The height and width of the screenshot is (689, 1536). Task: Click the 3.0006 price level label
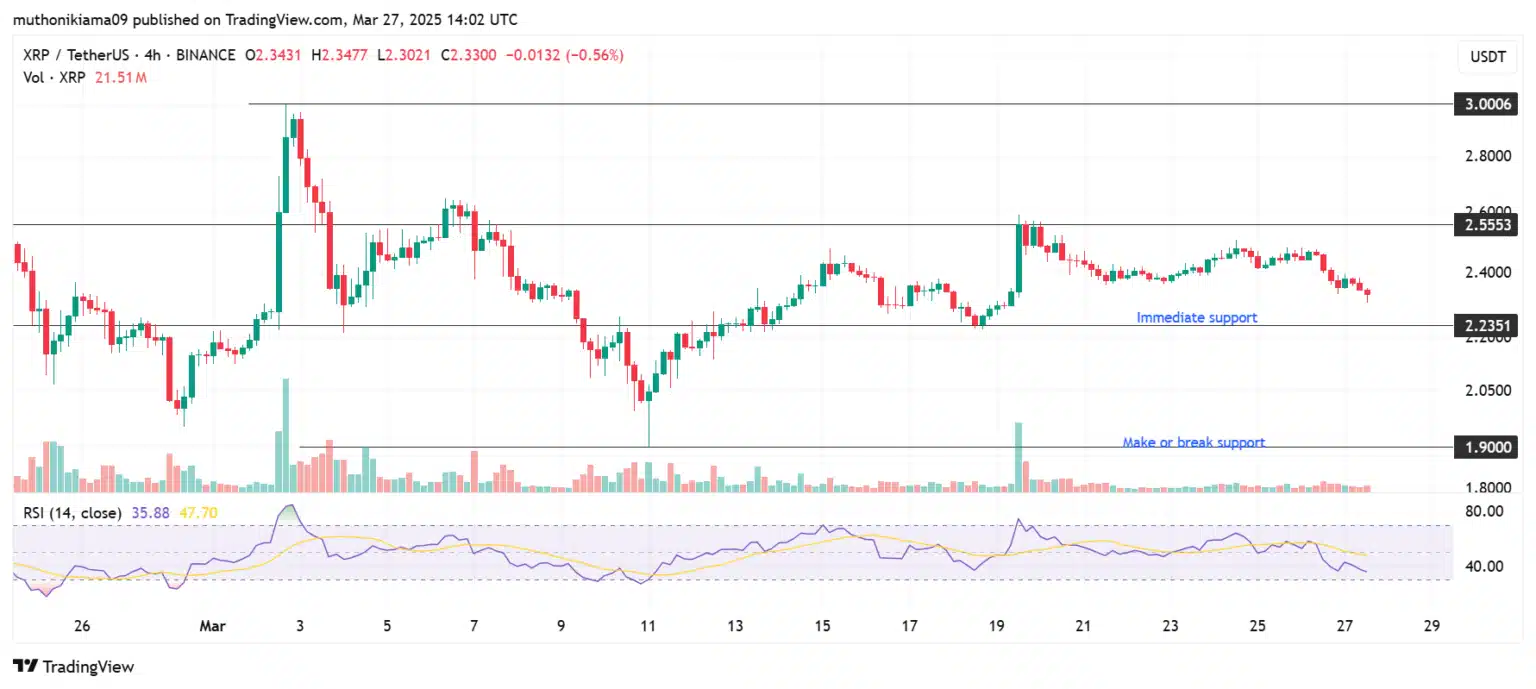(x=1484, y=104)
